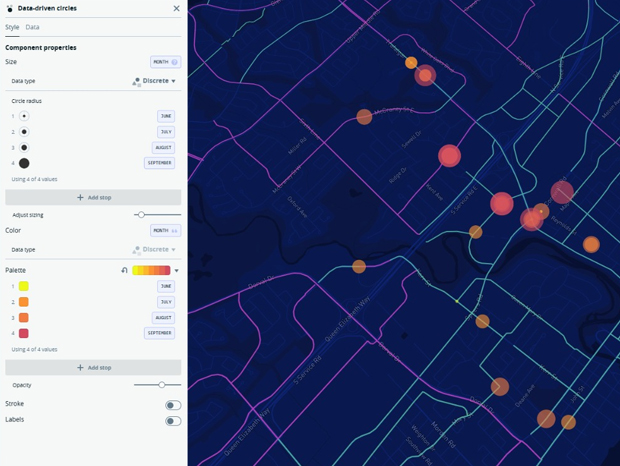The width and height of the screenshot is (620, 466).
Task: Add a stop to Circle radius
Action: coord(93,197)
